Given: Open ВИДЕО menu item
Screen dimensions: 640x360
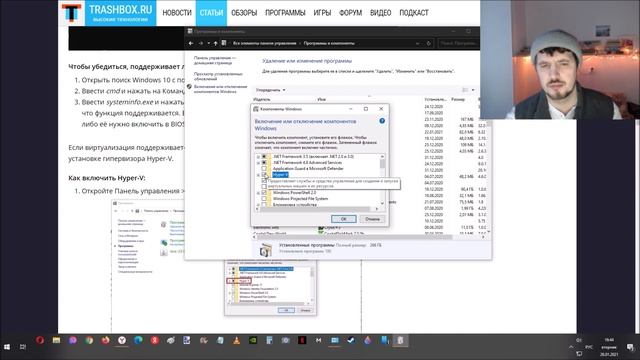Looking at the screenshot, I should click(x=380, y=13).
